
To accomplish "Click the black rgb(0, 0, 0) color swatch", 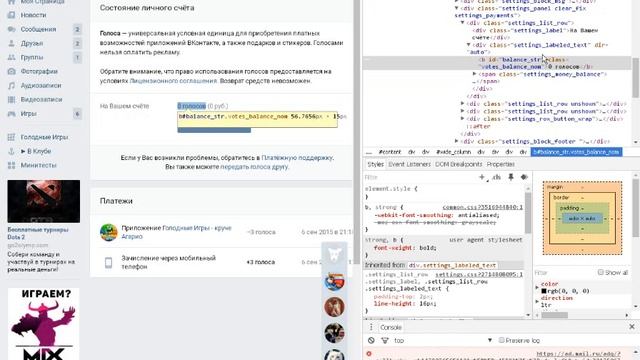I will point(544,291).
